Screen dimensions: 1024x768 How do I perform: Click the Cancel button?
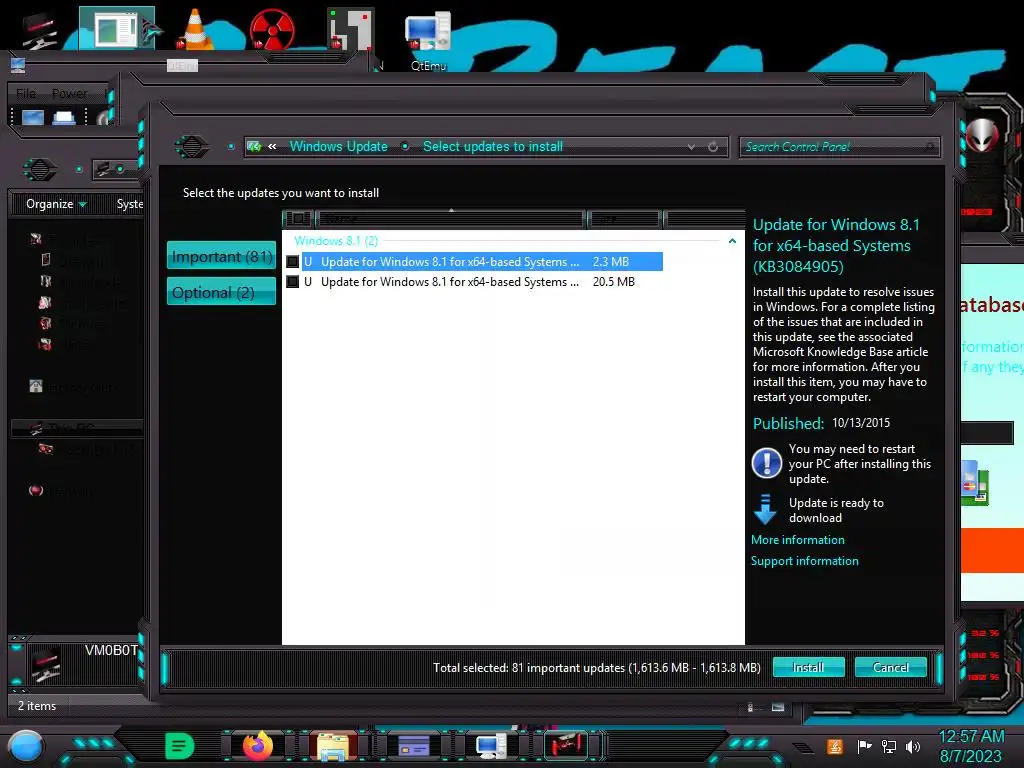[x=891, y=667]
